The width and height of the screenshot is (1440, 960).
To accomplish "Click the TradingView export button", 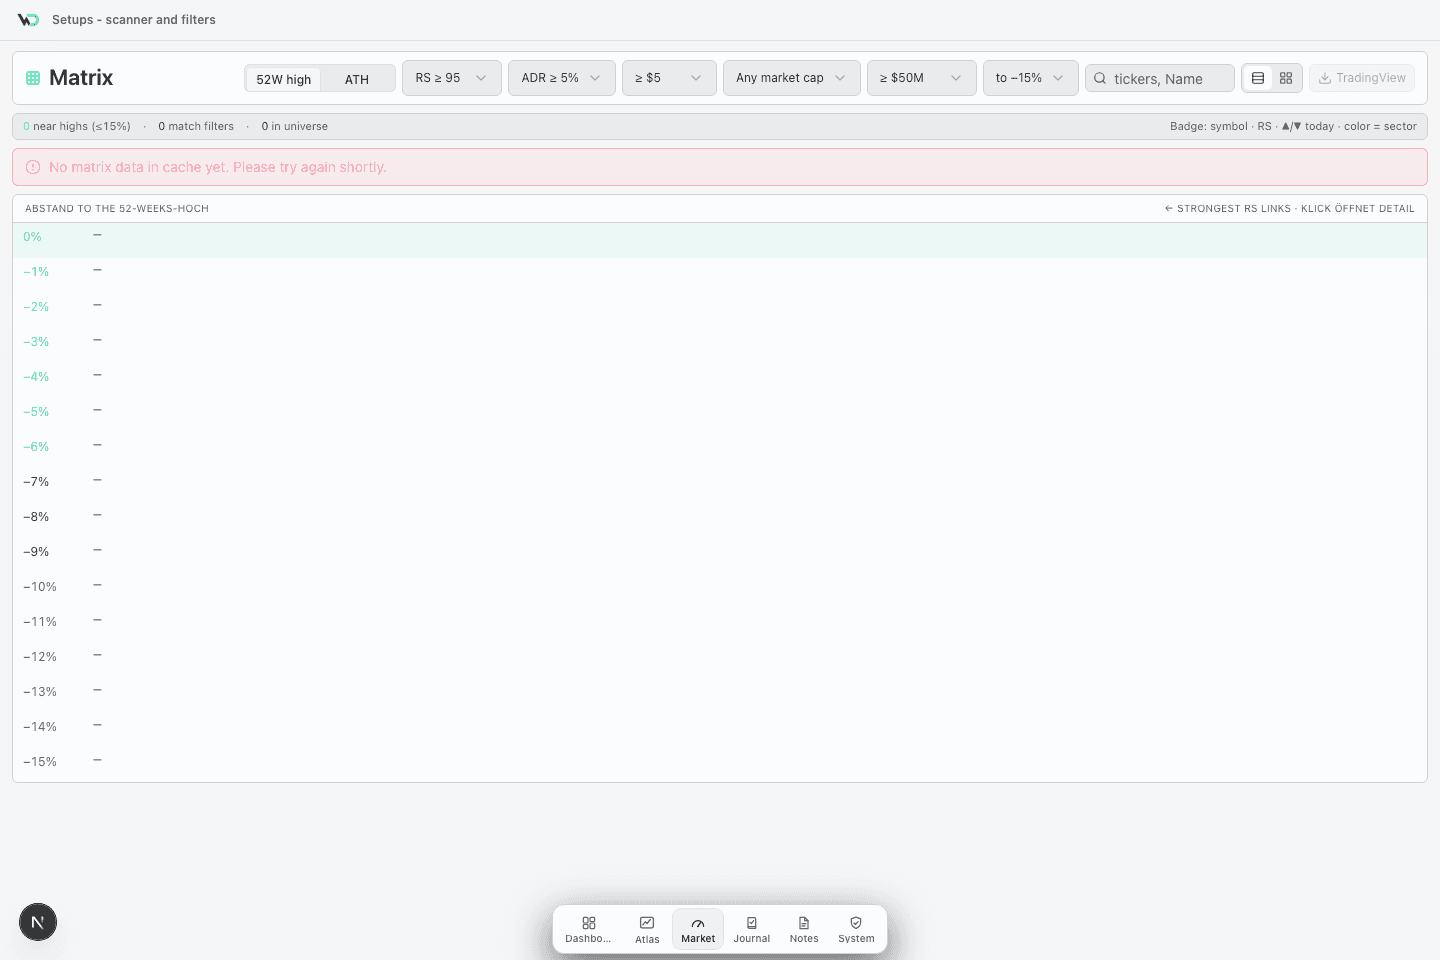I will click(1362, 78).
